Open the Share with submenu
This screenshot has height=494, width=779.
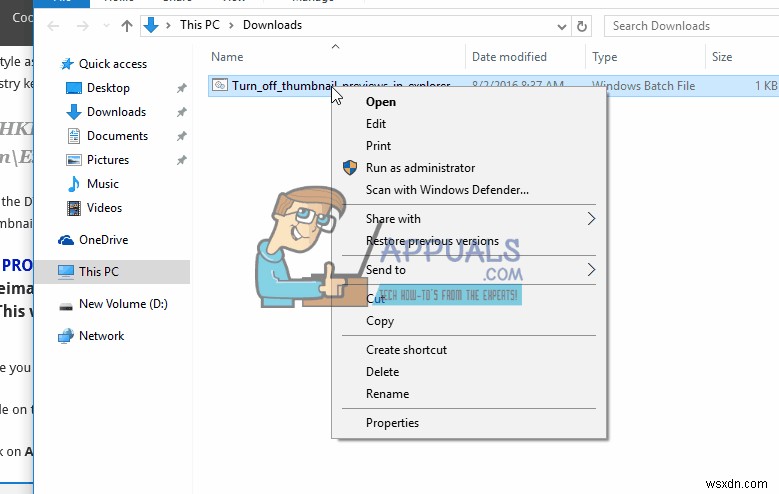pyautogui.click(x=468, y=219)
